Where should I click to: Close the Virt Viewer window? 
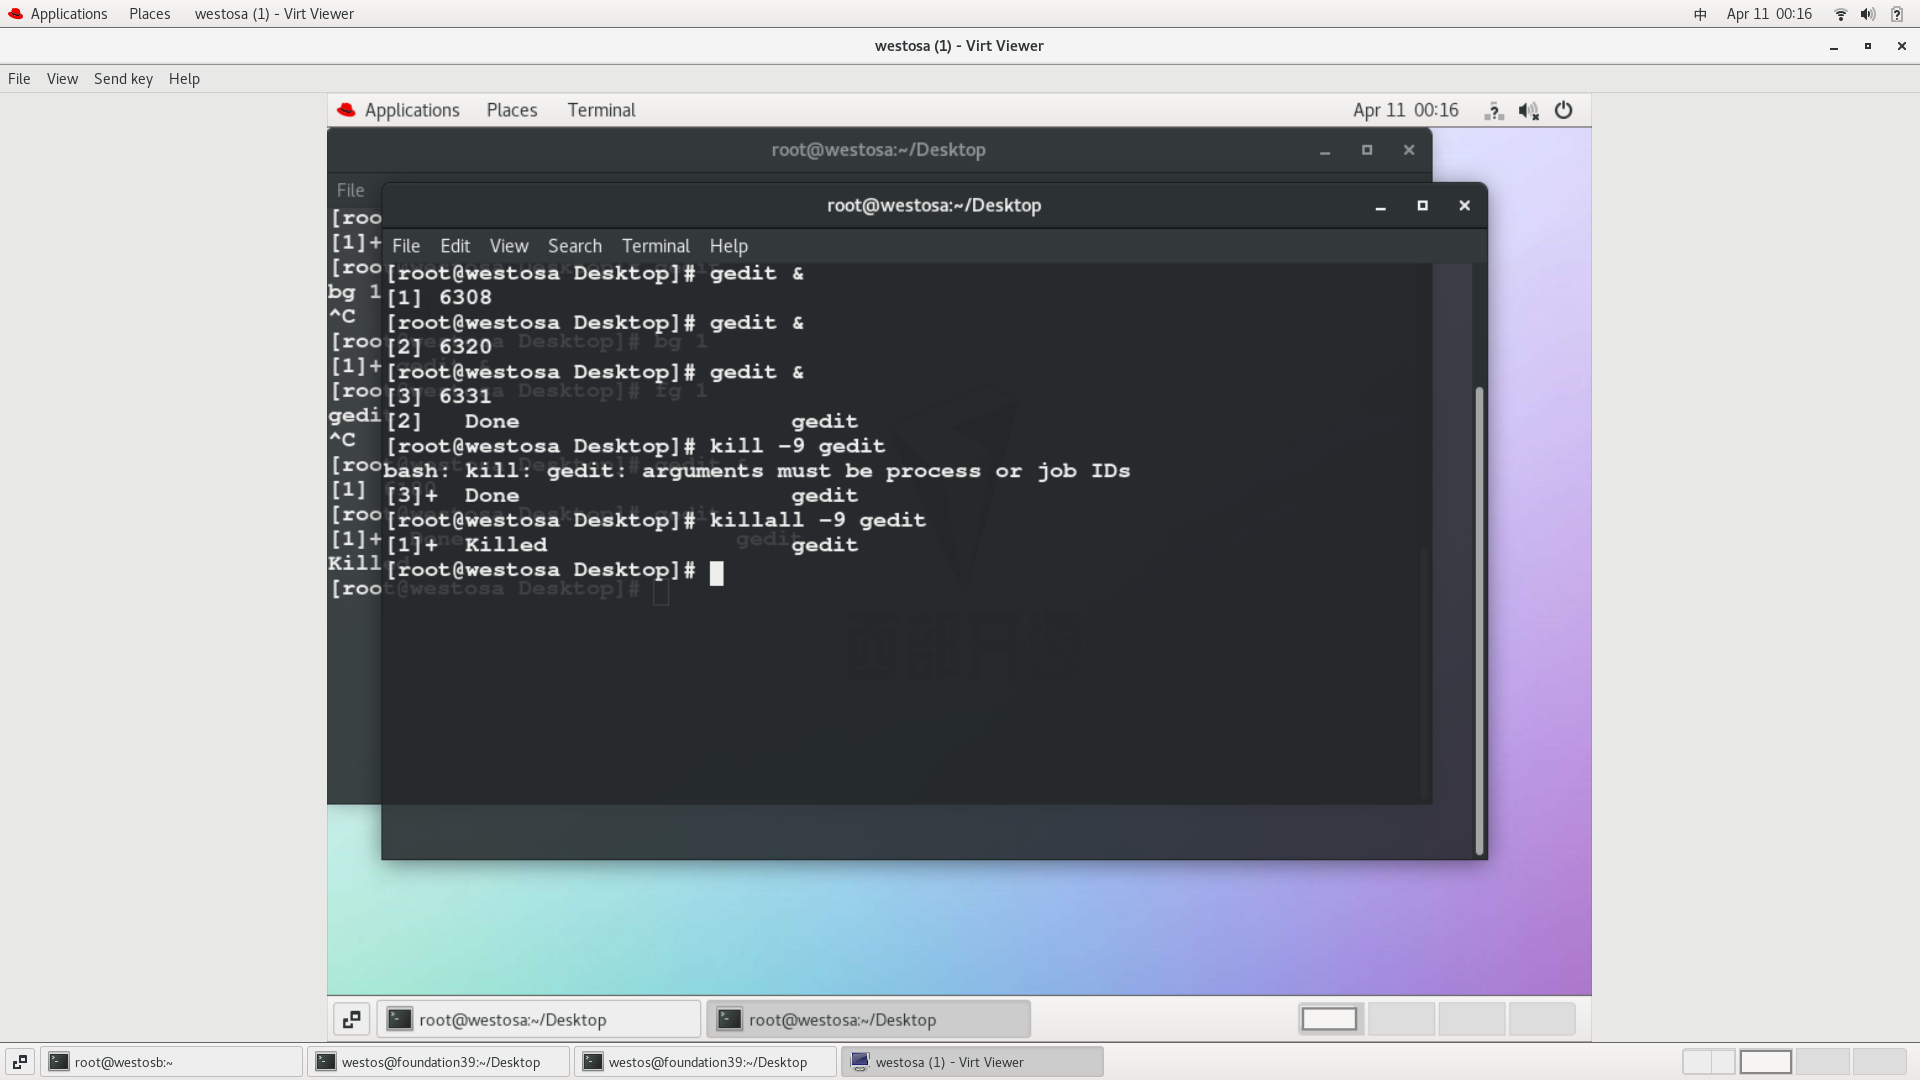[x=1901, y=46]
